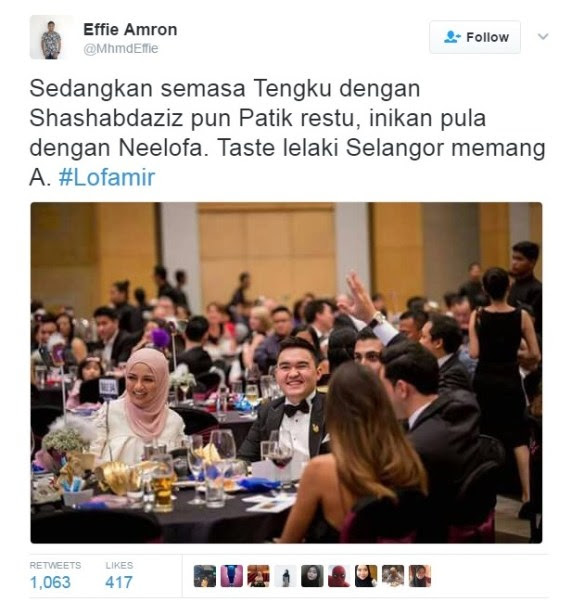Click the Follow button
Screen dimensions: 584x602
(475, 37)
